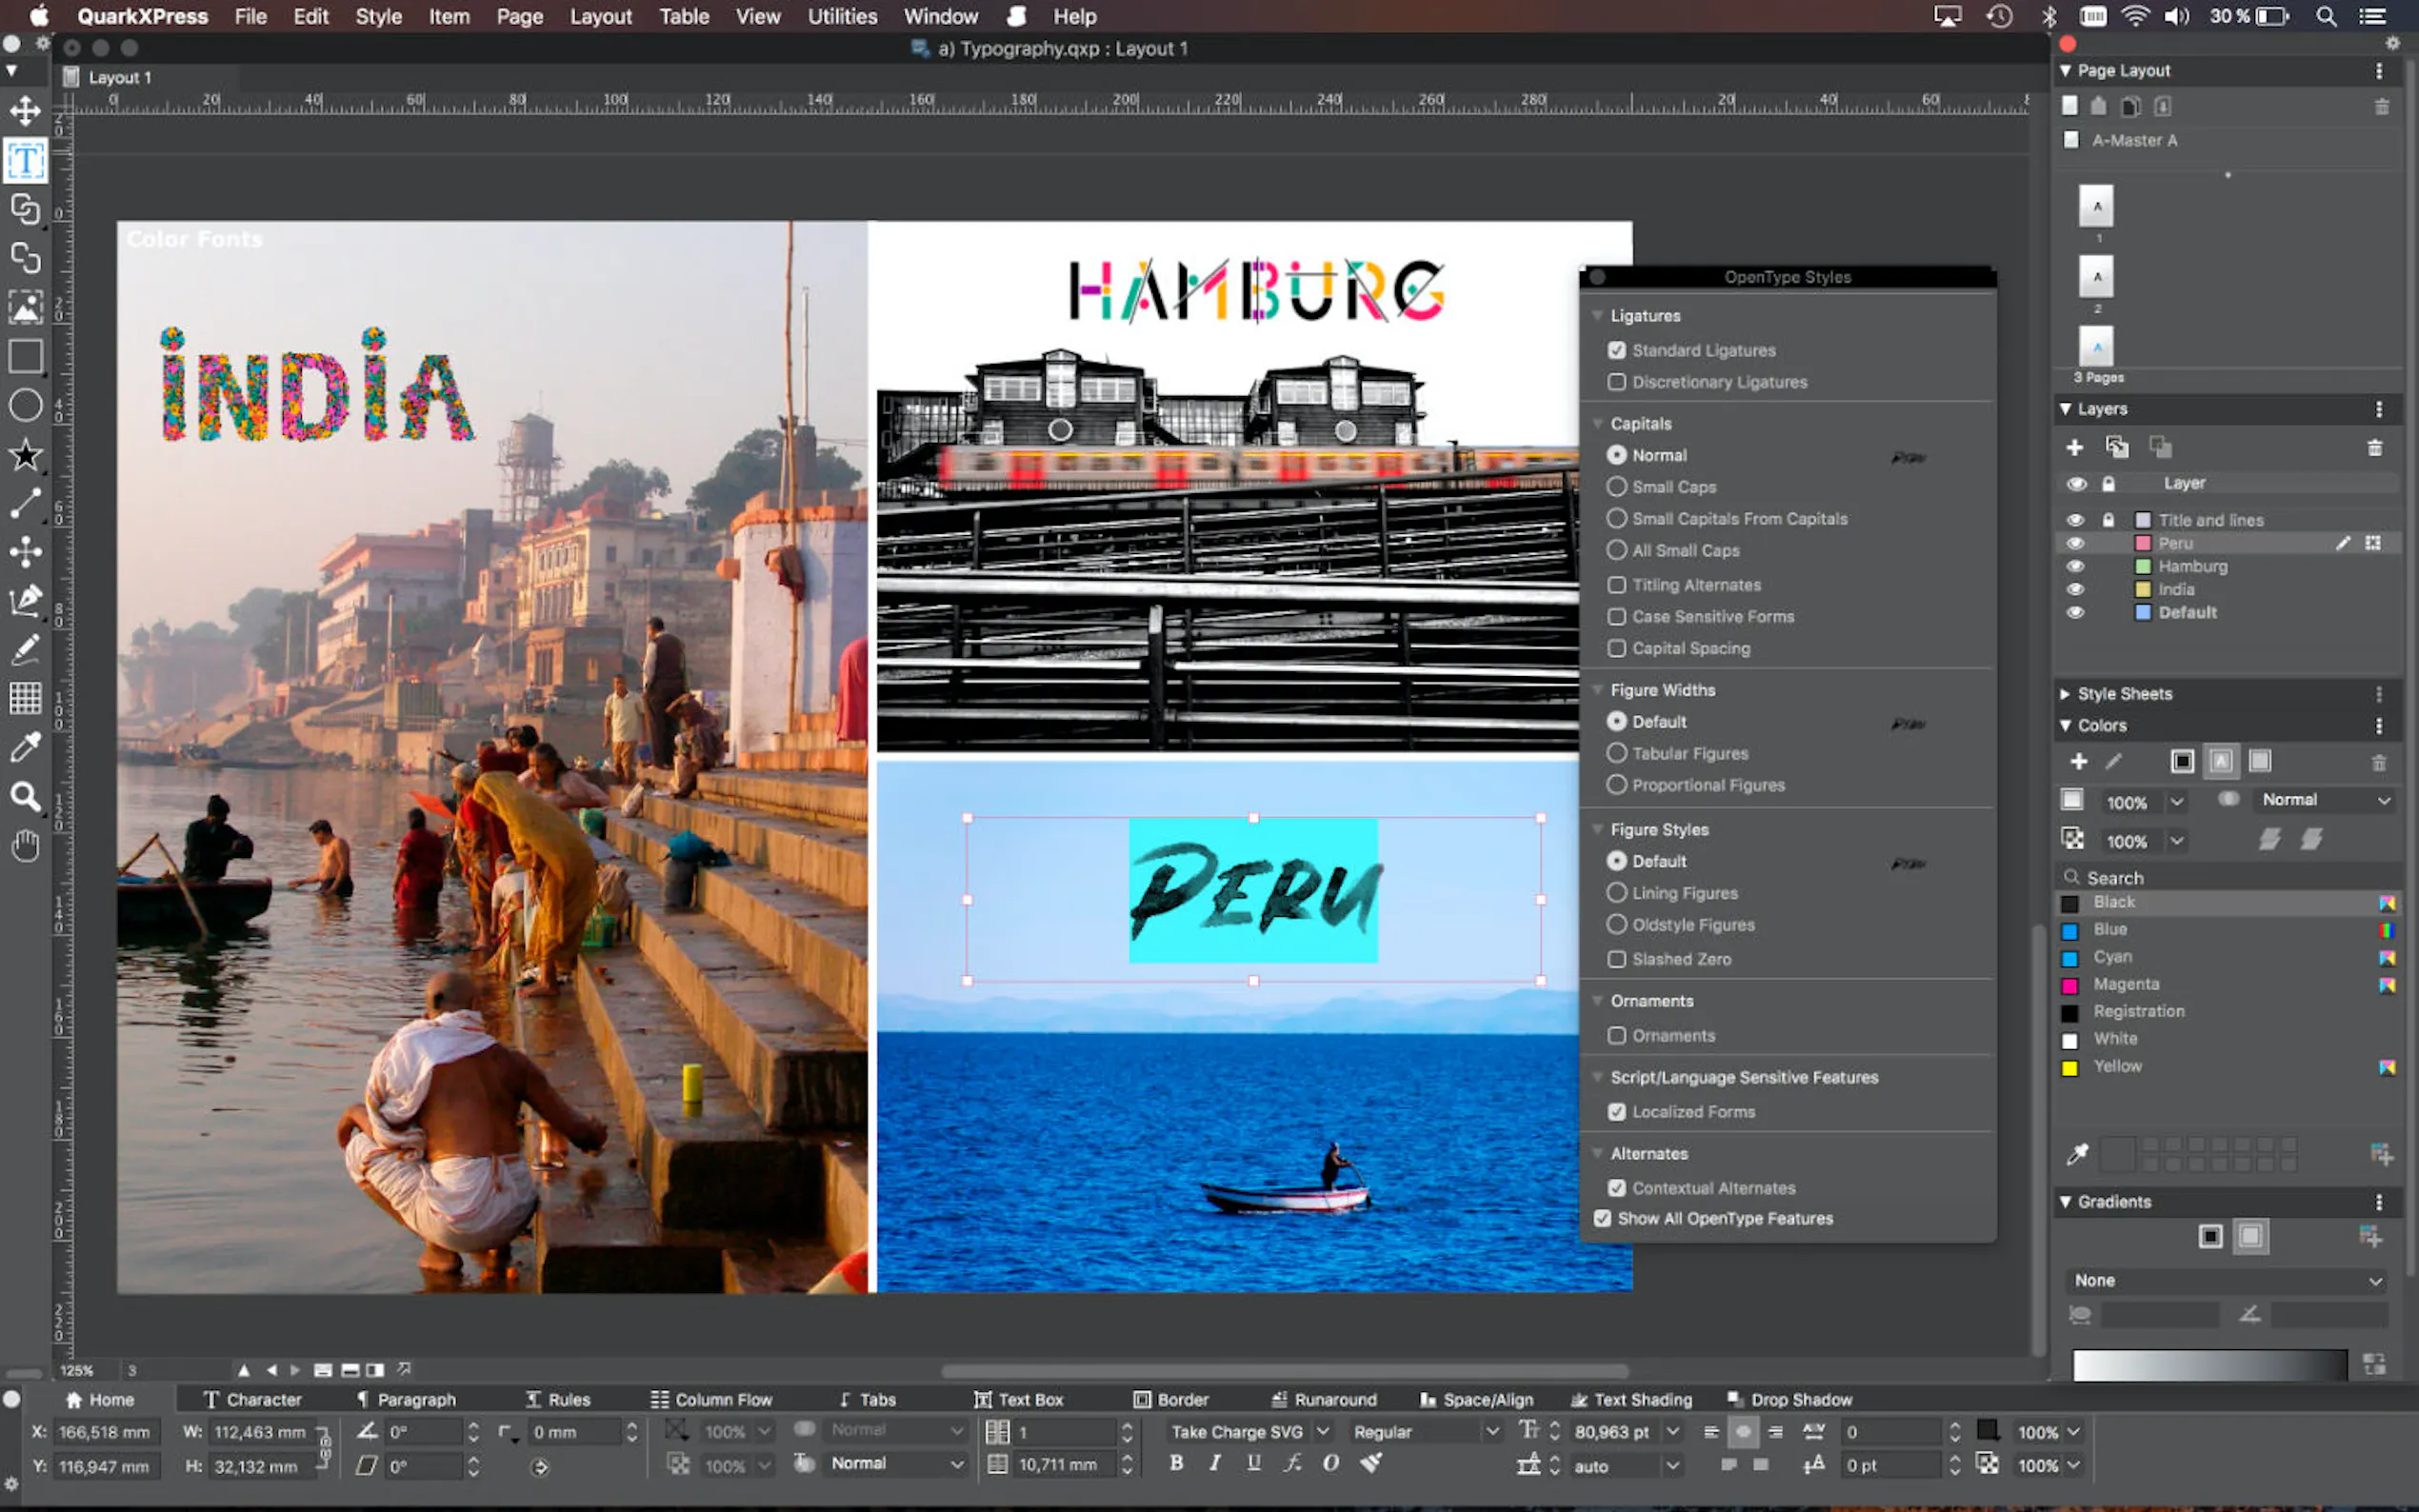Select the Oval Box tool

tap(25, 405)
